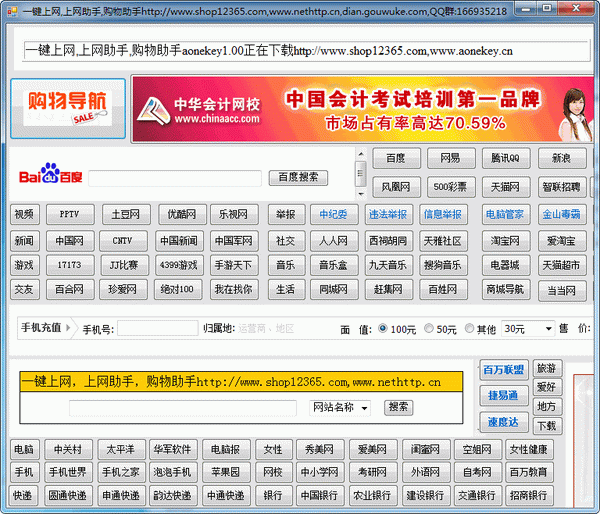Viewport: 600px width, 514px height.
Task: Open 当当网 shopping button
Action: coord(562,291)
